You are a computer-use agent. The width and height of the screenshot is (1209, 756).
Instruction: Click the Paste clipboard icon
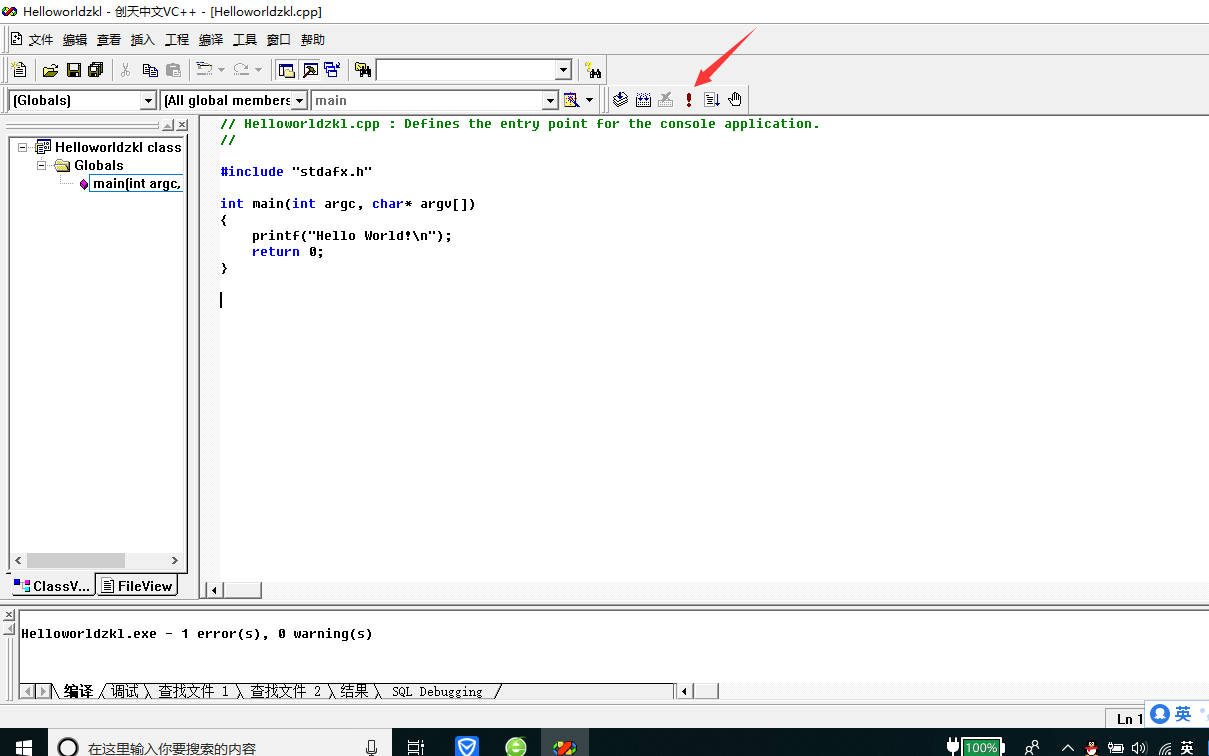click(174, 70)
